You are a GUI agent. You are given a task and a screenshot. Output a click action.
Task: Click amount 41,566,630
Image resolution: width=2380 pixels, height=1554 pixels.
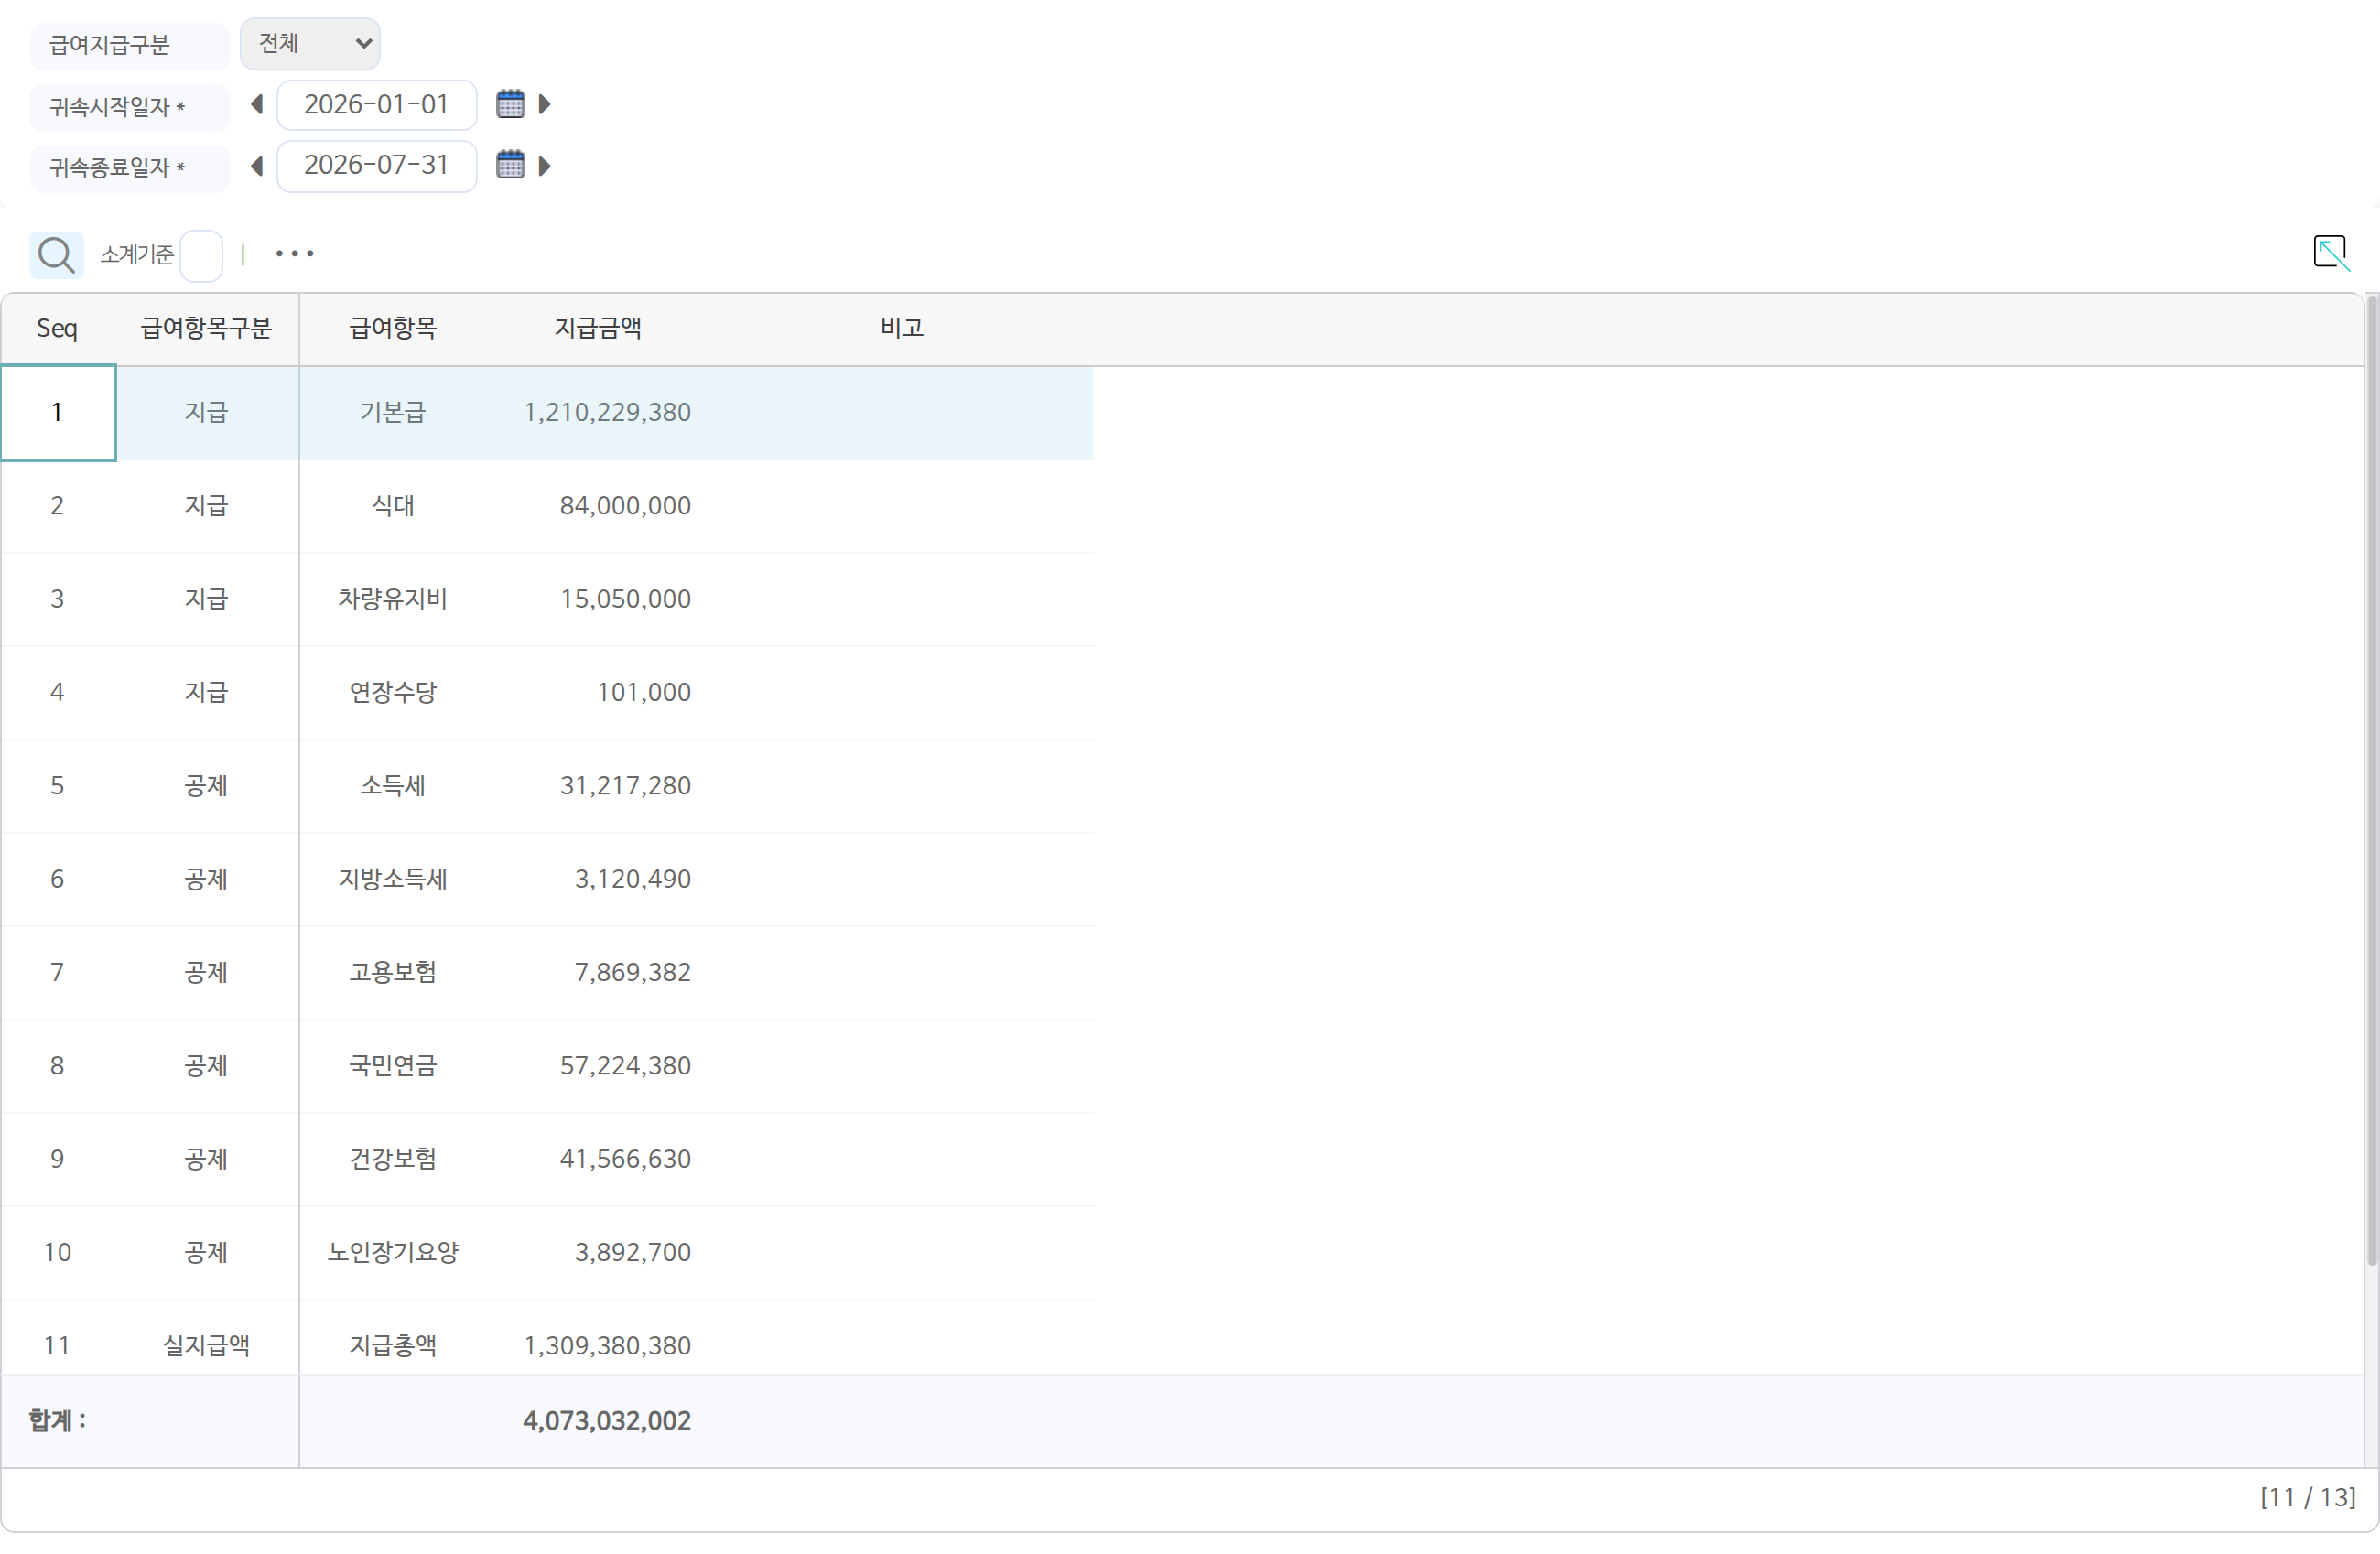coord(626,1159)
